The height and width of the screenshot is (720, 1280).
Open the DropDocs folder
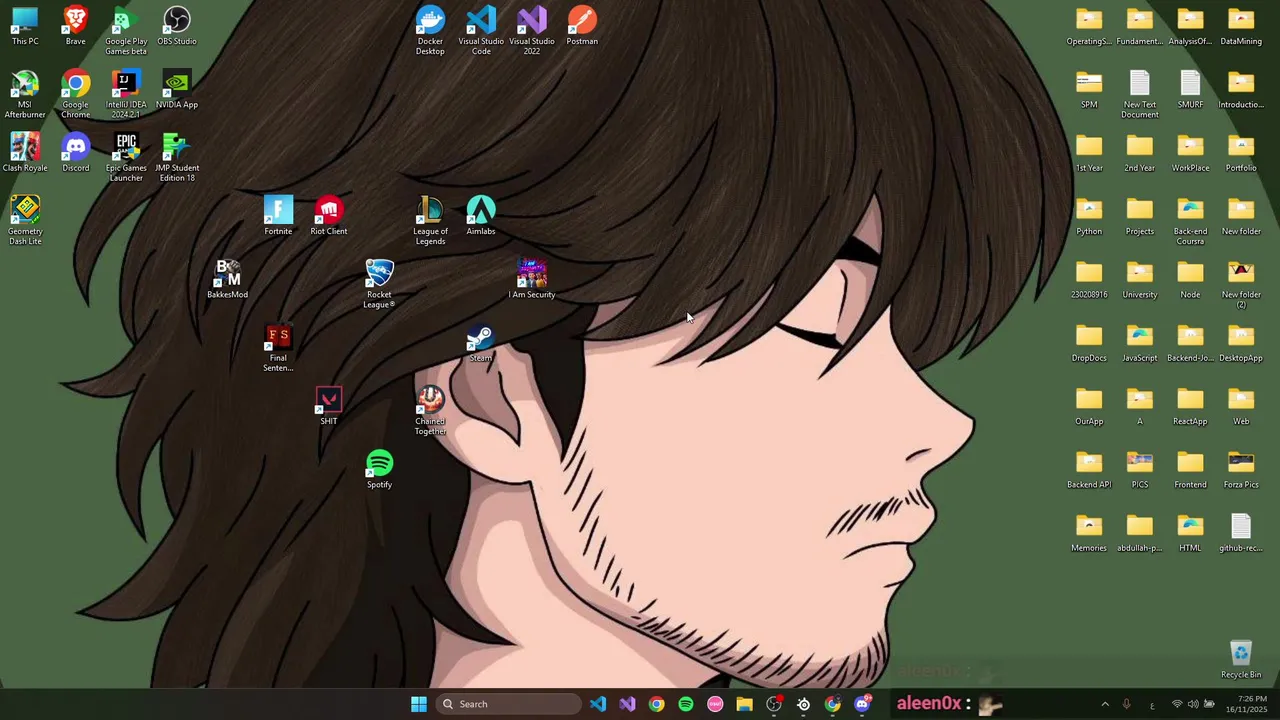pos(1089,343)
